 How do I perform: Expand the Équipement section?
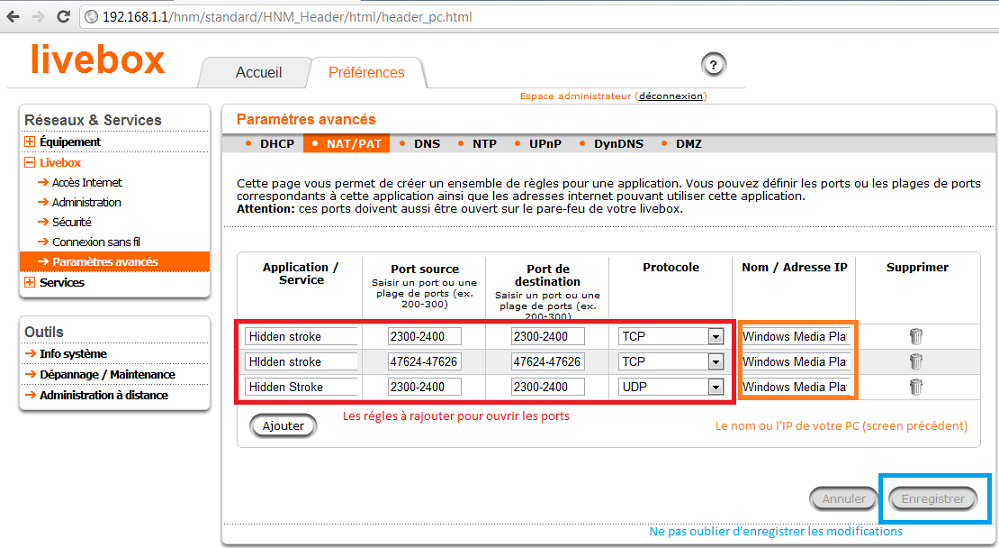[x=29, y=141]
